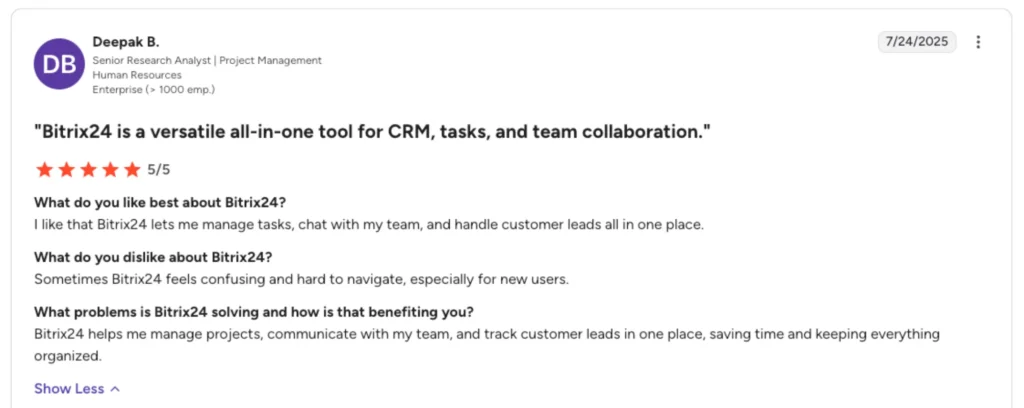The width and height of the screenshot is (1024, 408).
Task: Click the answer about confusing navigation for new users
Action: point(302,279)
